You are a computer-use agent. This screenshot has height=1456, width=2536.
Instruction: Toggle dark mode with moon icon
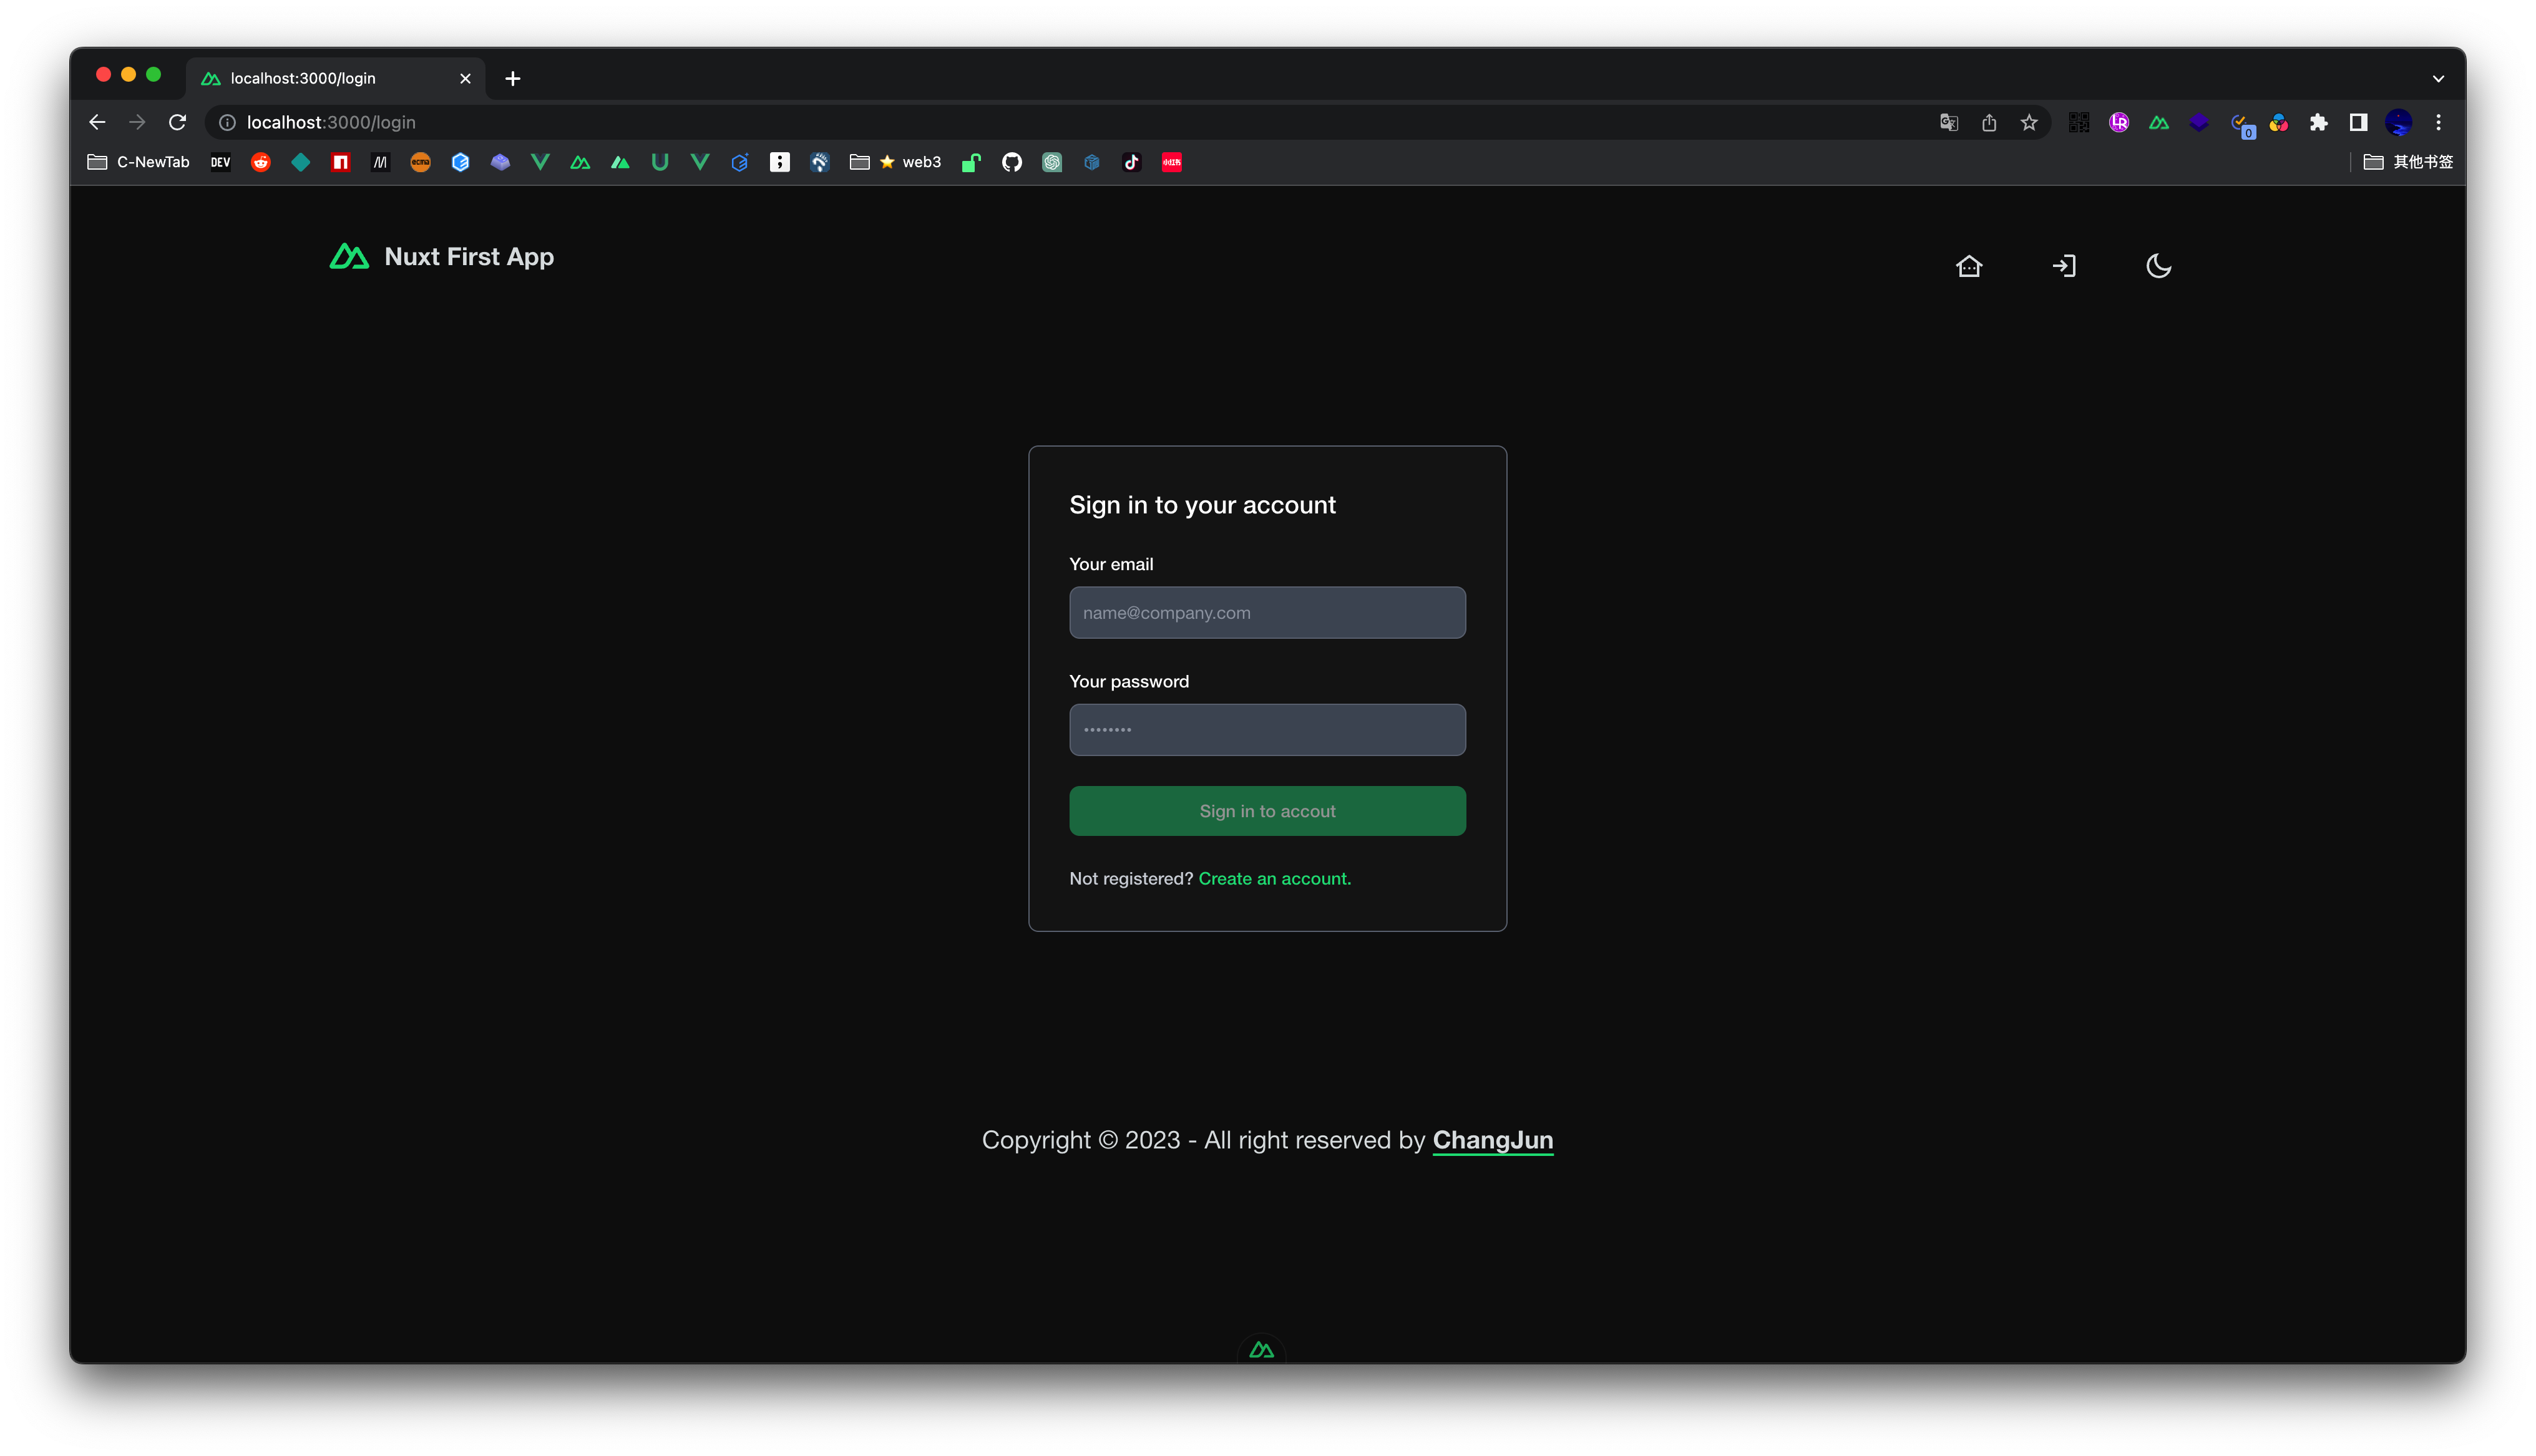tap(2158, 266)
